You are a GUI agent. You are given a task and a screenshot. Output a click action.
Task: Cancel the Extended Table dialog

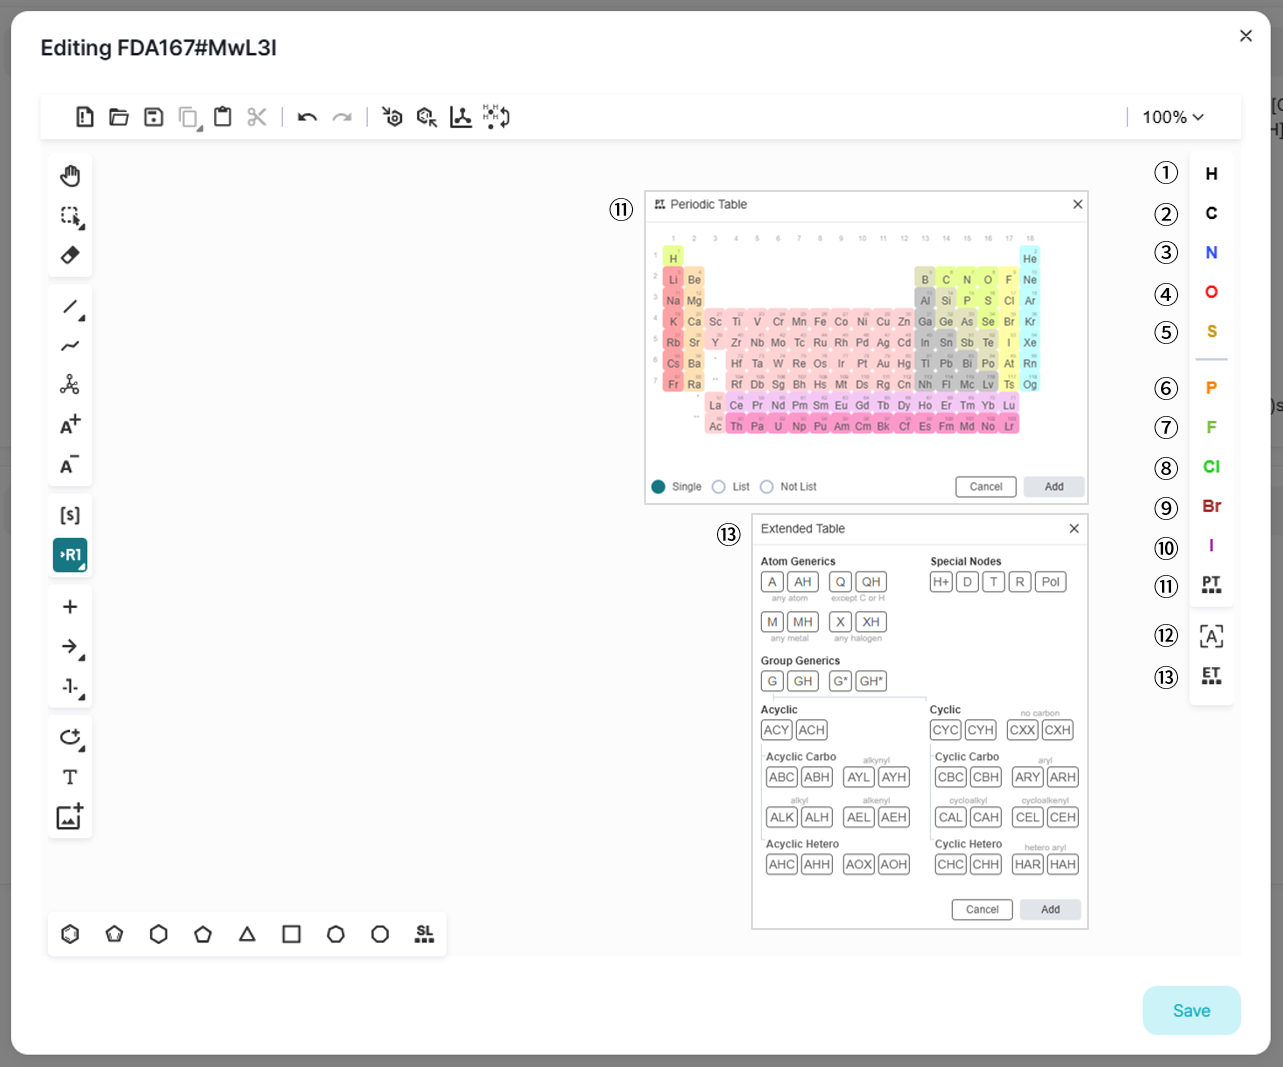[981, 910]
